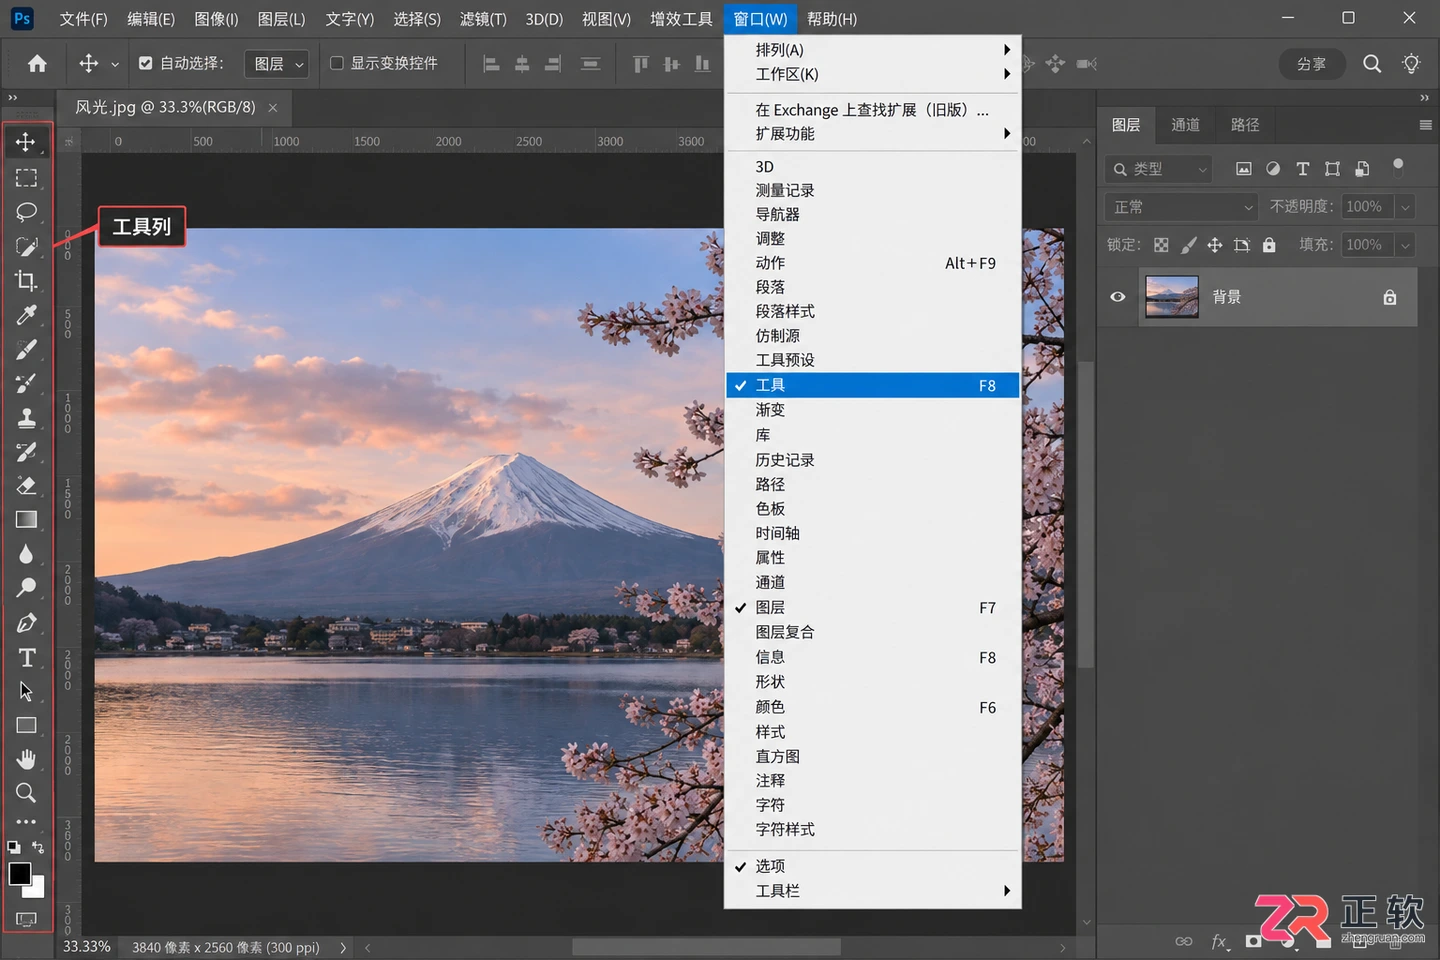The image size is (1440, 960).
Task: Click status bar info arrow chevron
Action: tap(343, 948)
